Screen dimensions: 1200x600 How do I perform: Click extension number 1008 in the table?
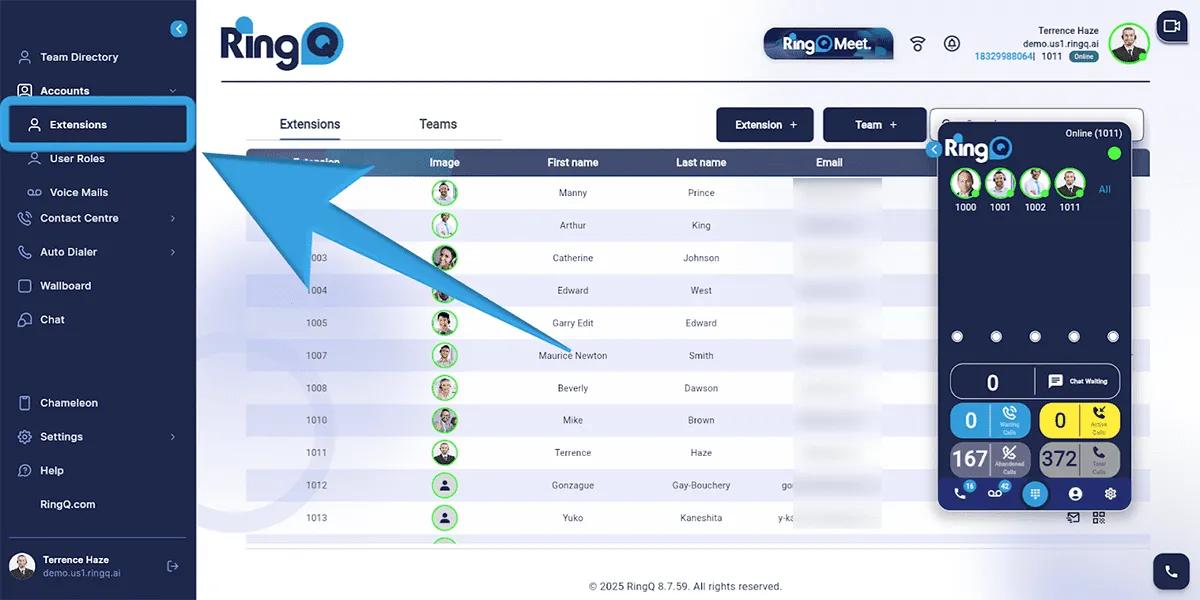click(x=317, y=388)
